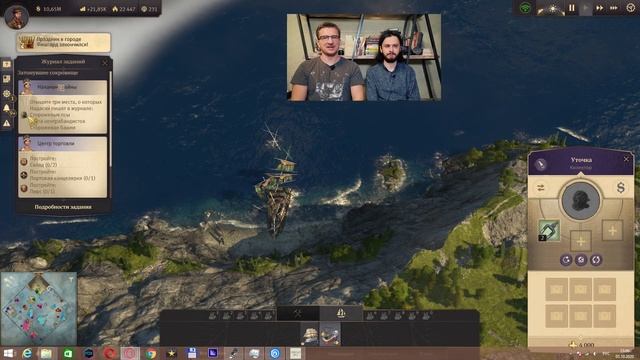Open the ship transfer goods arrows icon
The image size is (640, 360).
pos(541,188)
